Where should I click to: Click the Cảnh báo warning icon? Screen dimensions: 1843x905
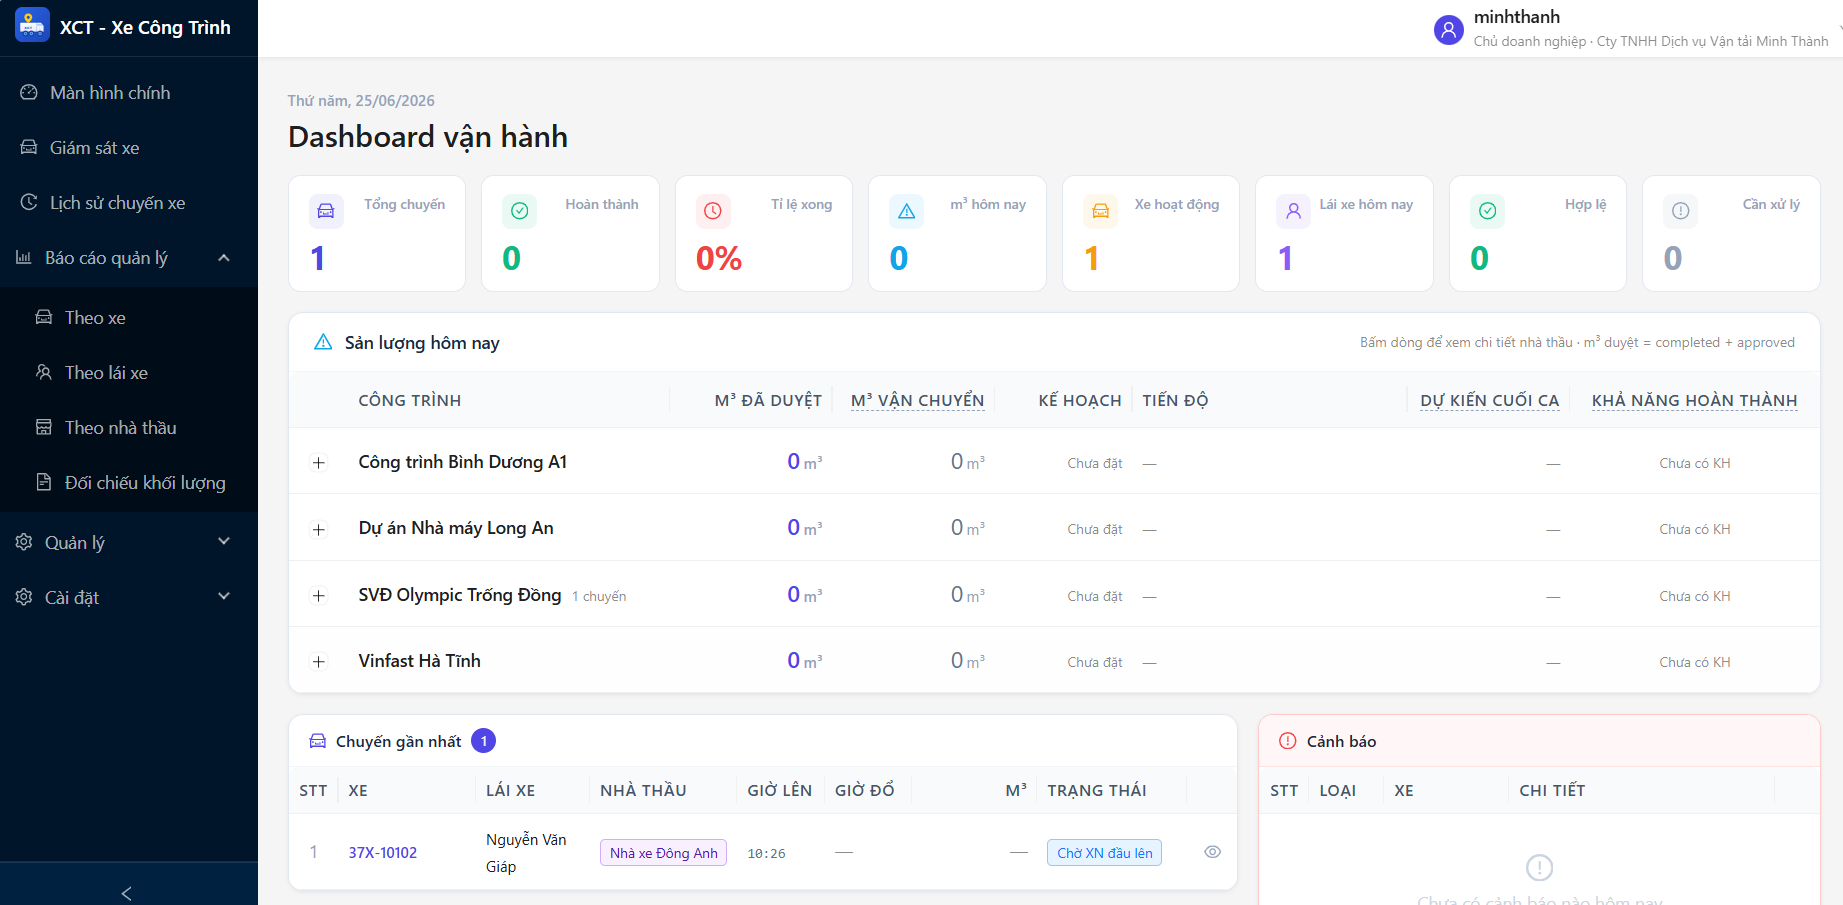1288,741
